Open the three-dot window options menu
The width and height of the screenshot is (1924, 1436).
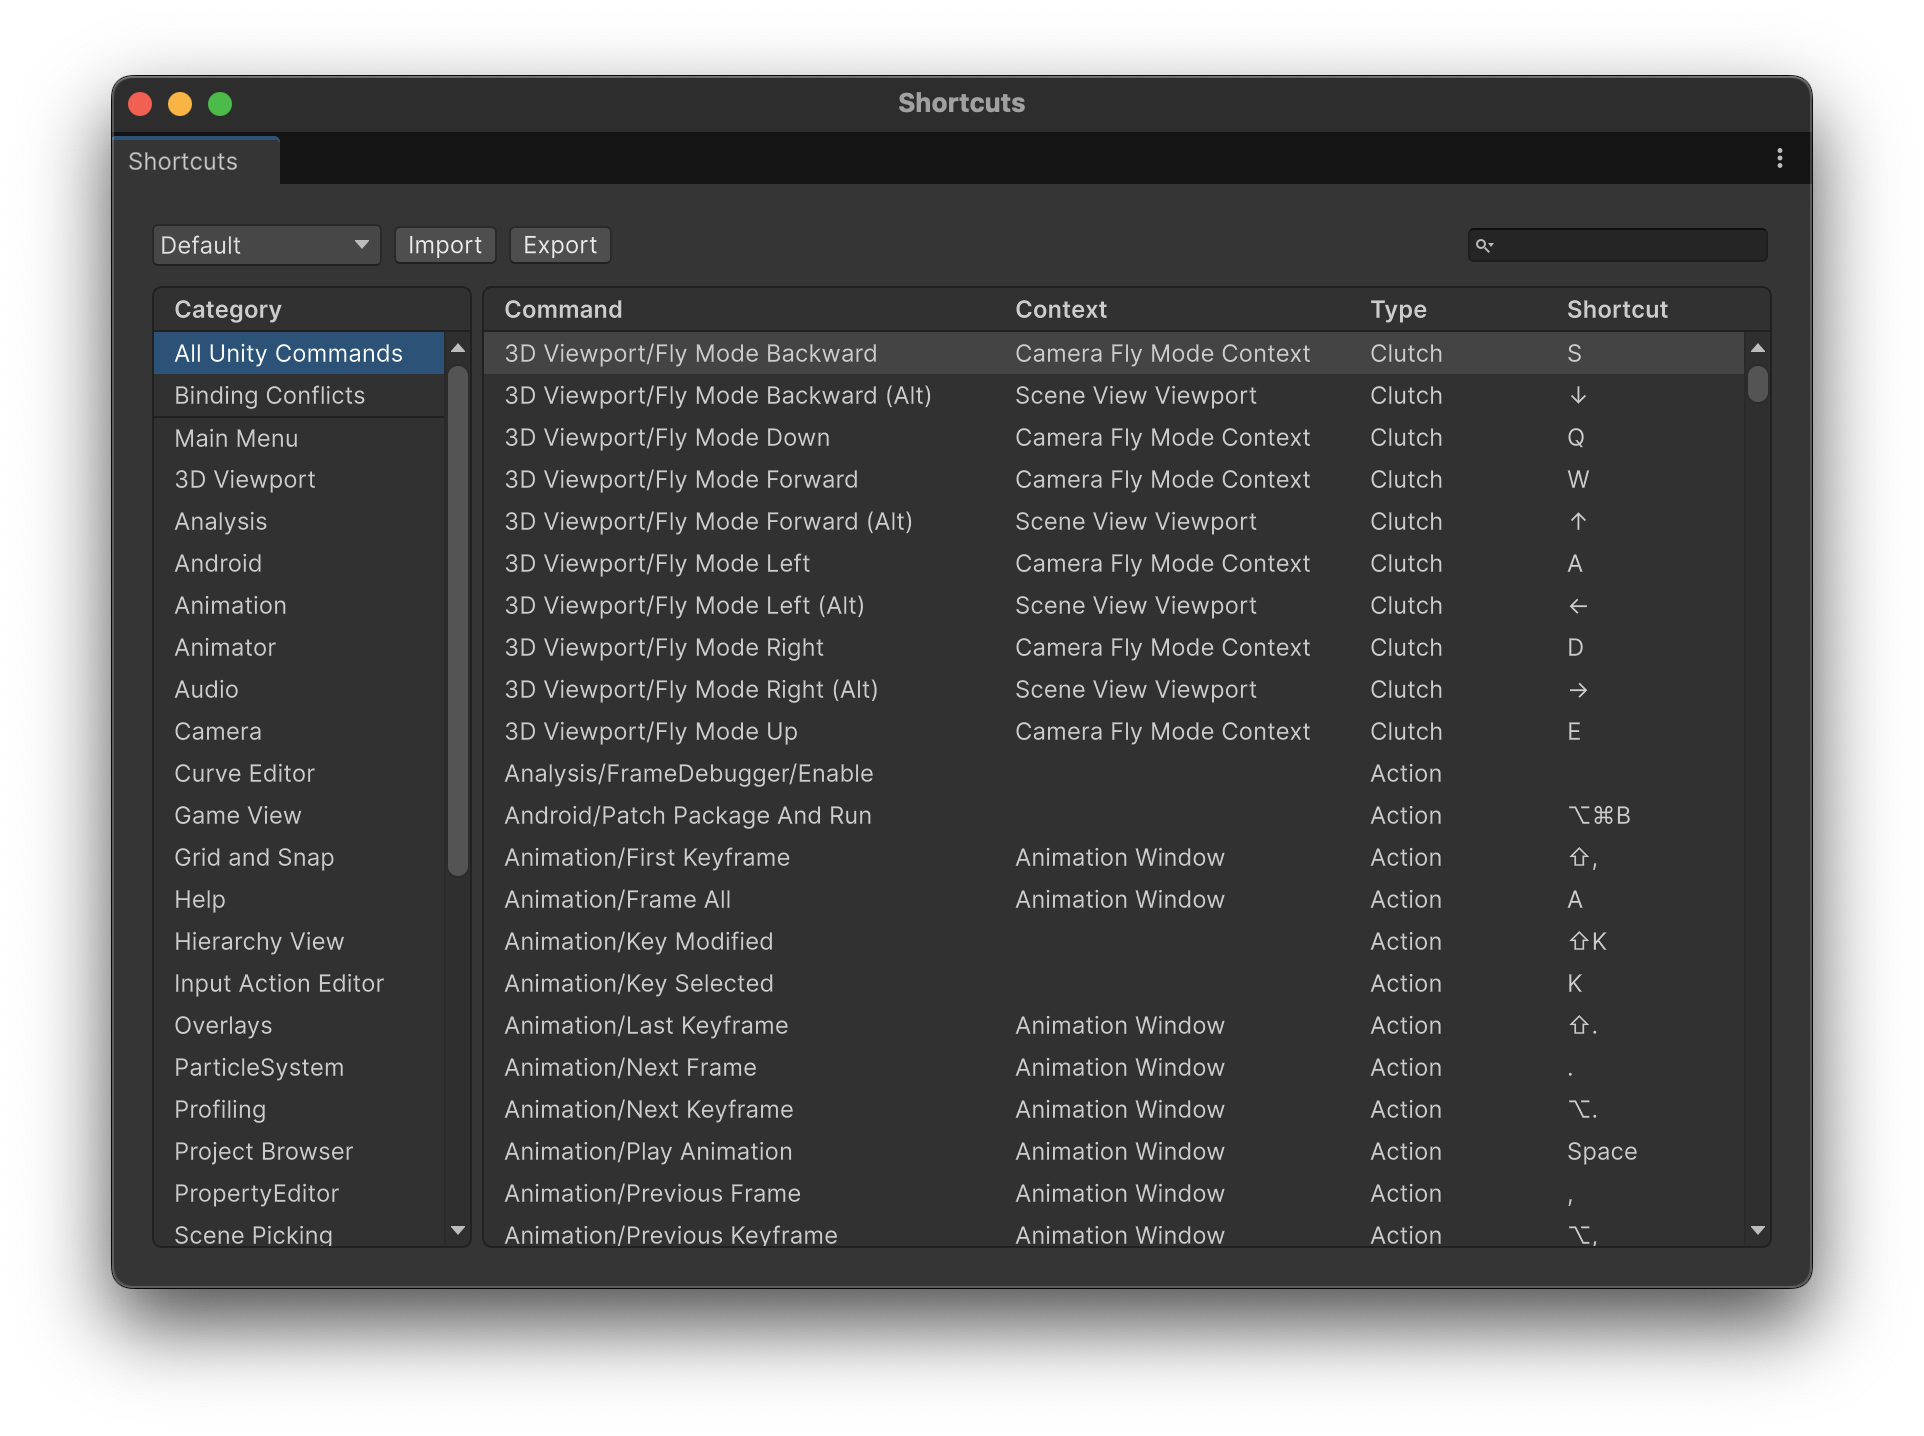(x=1779, y=158)
